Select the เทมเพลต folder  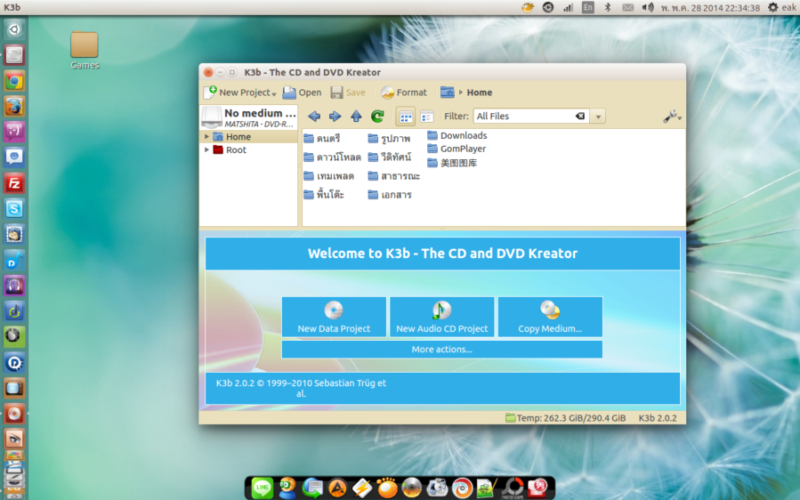pos(329,176)
